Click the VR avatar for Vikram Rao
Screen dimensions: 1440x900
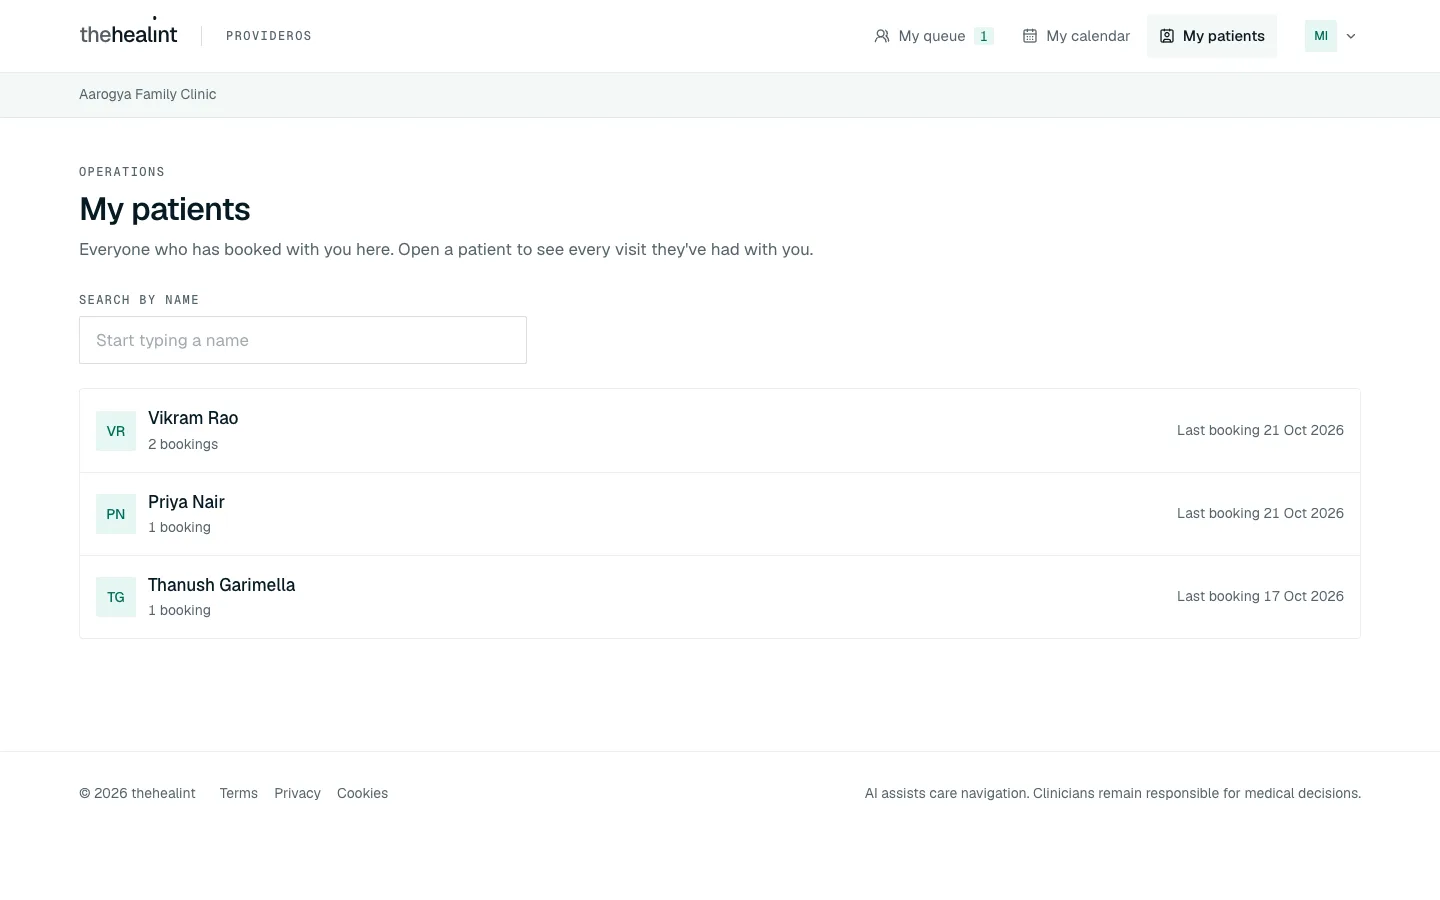point(116,431)
